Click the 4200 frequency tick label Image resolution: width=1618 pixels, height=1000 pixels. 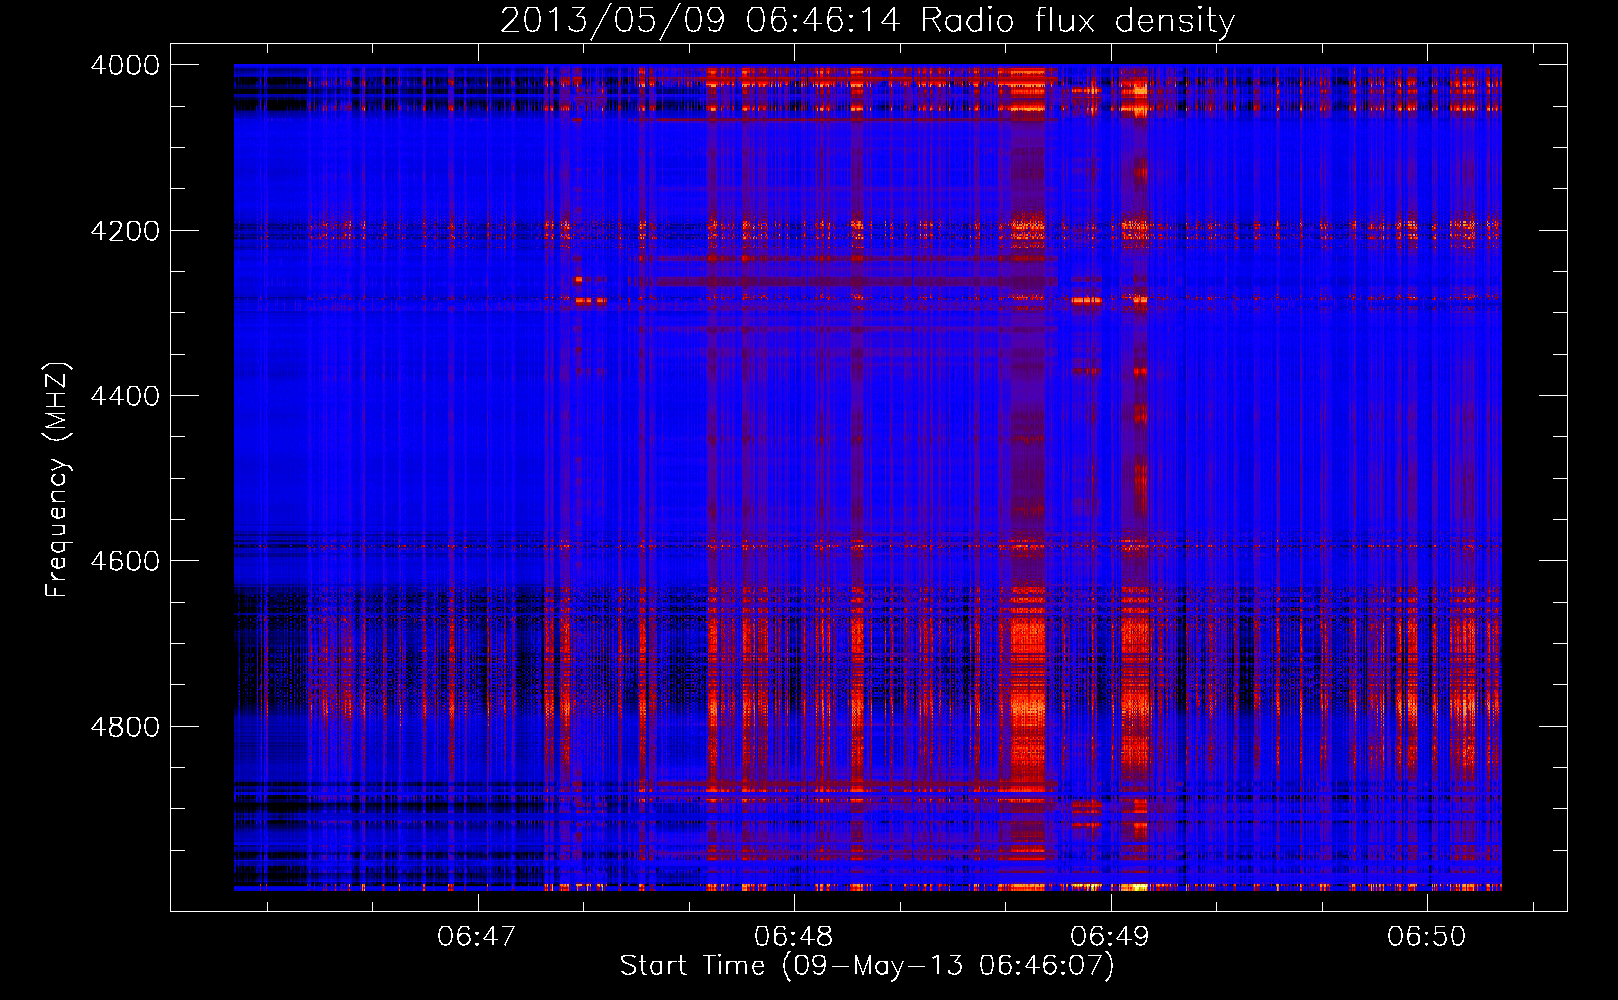125,231
